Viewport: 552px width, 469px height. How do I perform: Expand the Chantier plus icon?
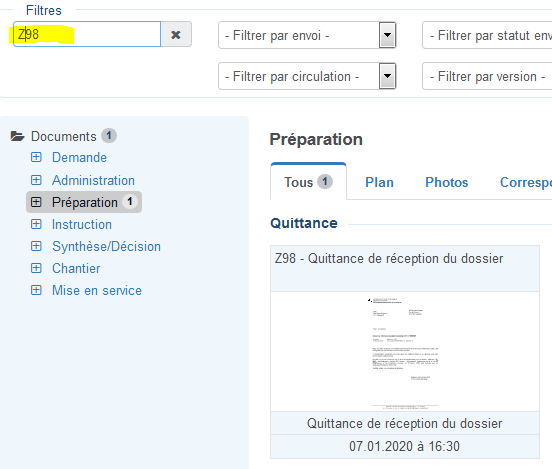(36, 268)
